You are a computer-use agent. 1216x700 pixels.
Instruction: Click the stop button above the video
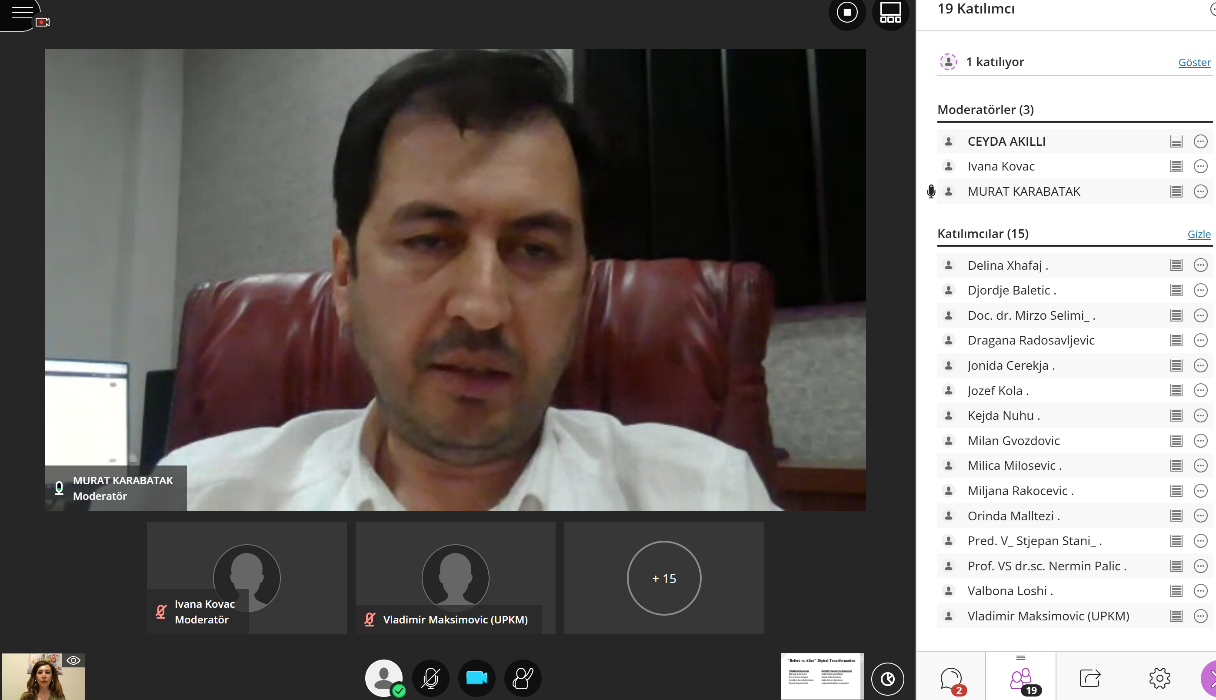[x=847, y=13]
